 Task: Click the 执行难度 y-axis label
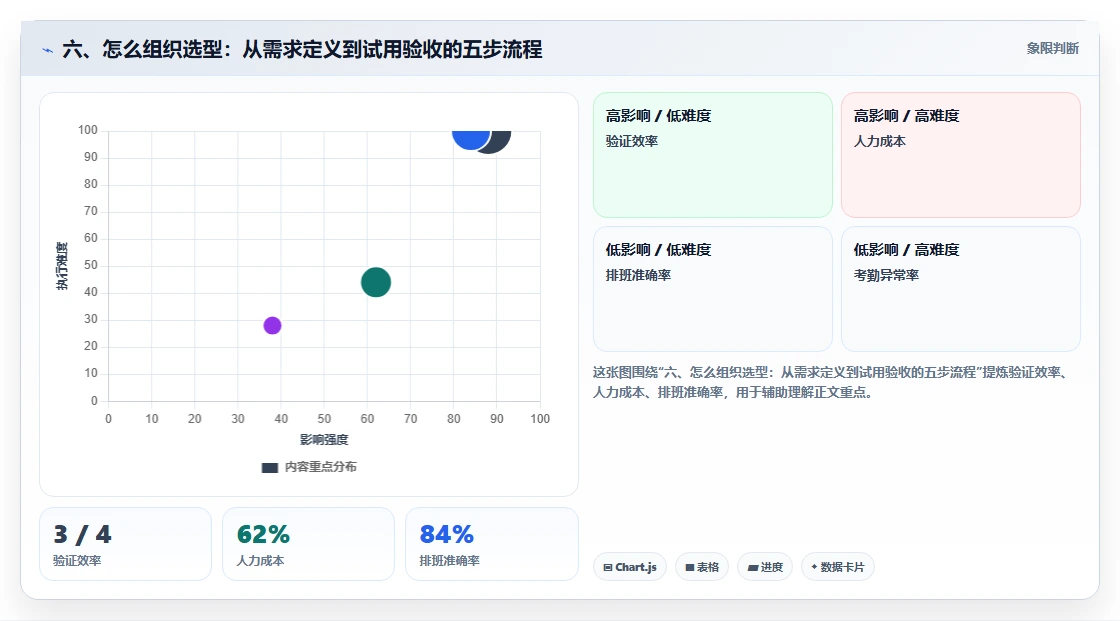[x=62, y=266]
